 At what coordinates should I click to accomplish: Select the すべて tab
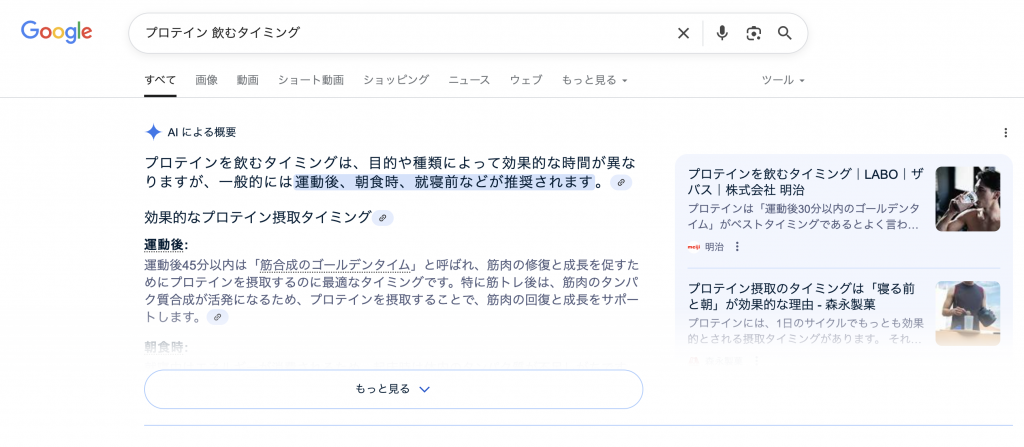tap(160, 80)
